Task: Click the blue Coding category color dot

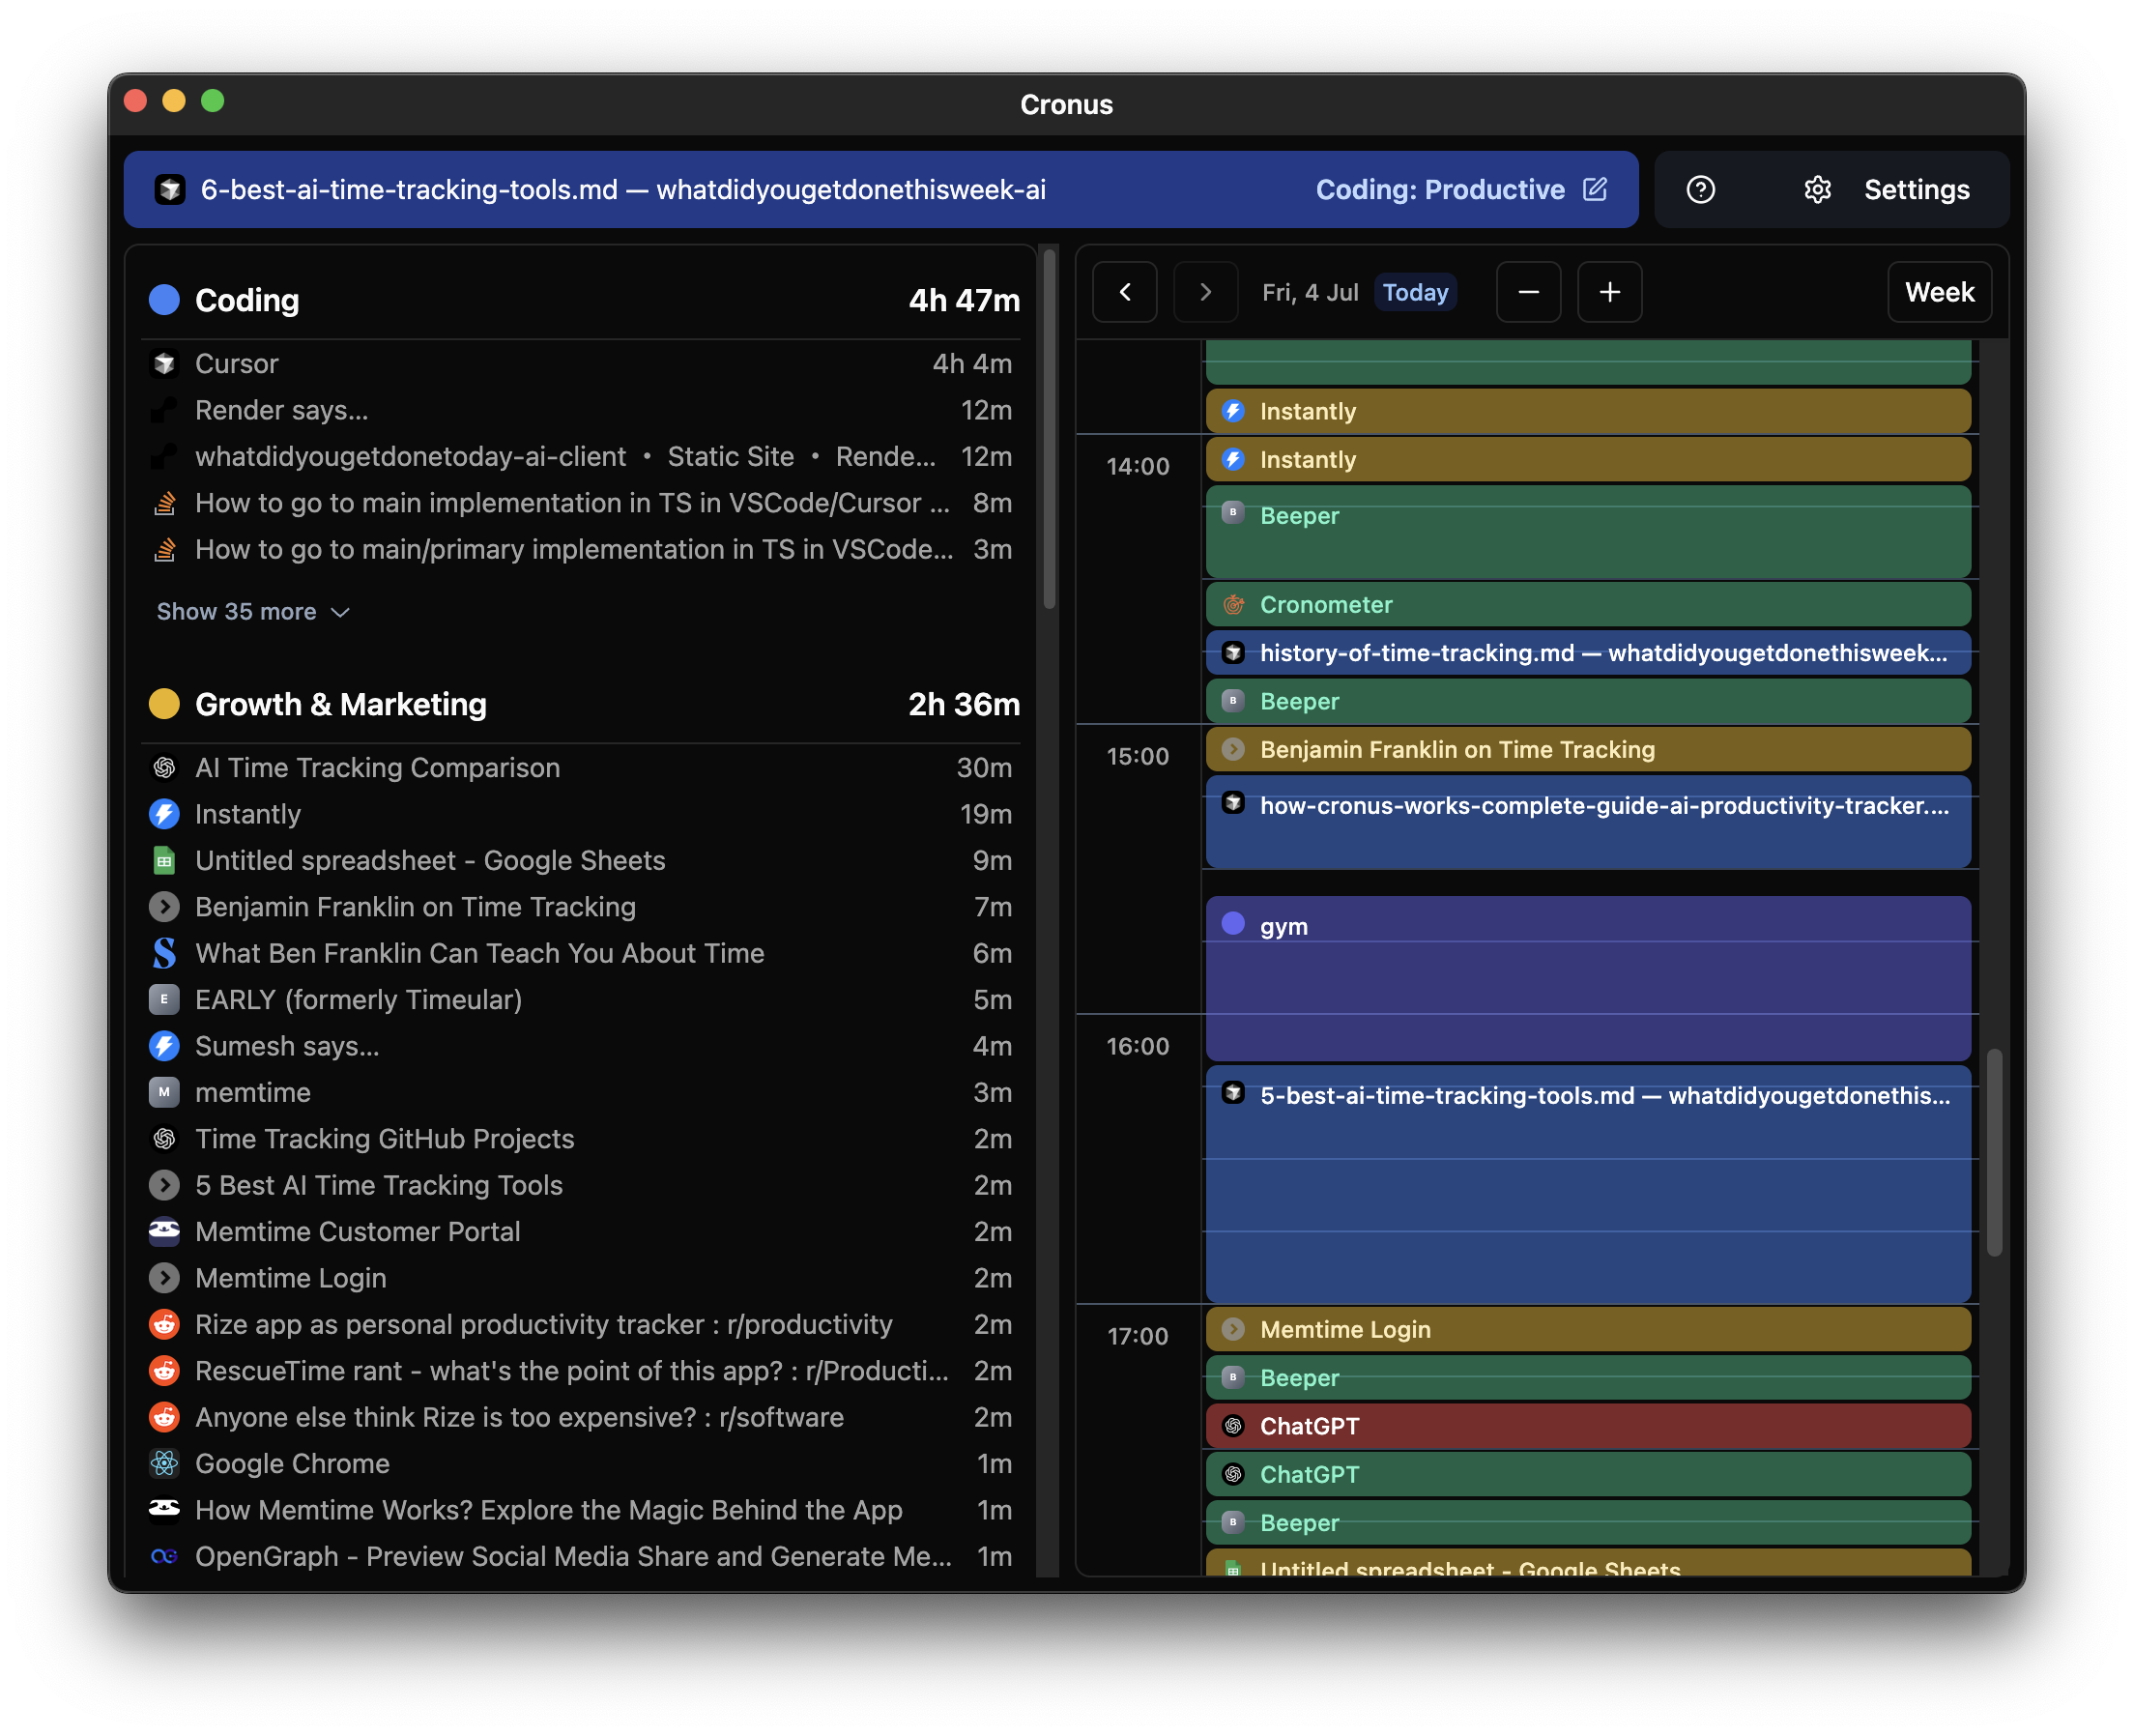Action: tap(165, 299)
